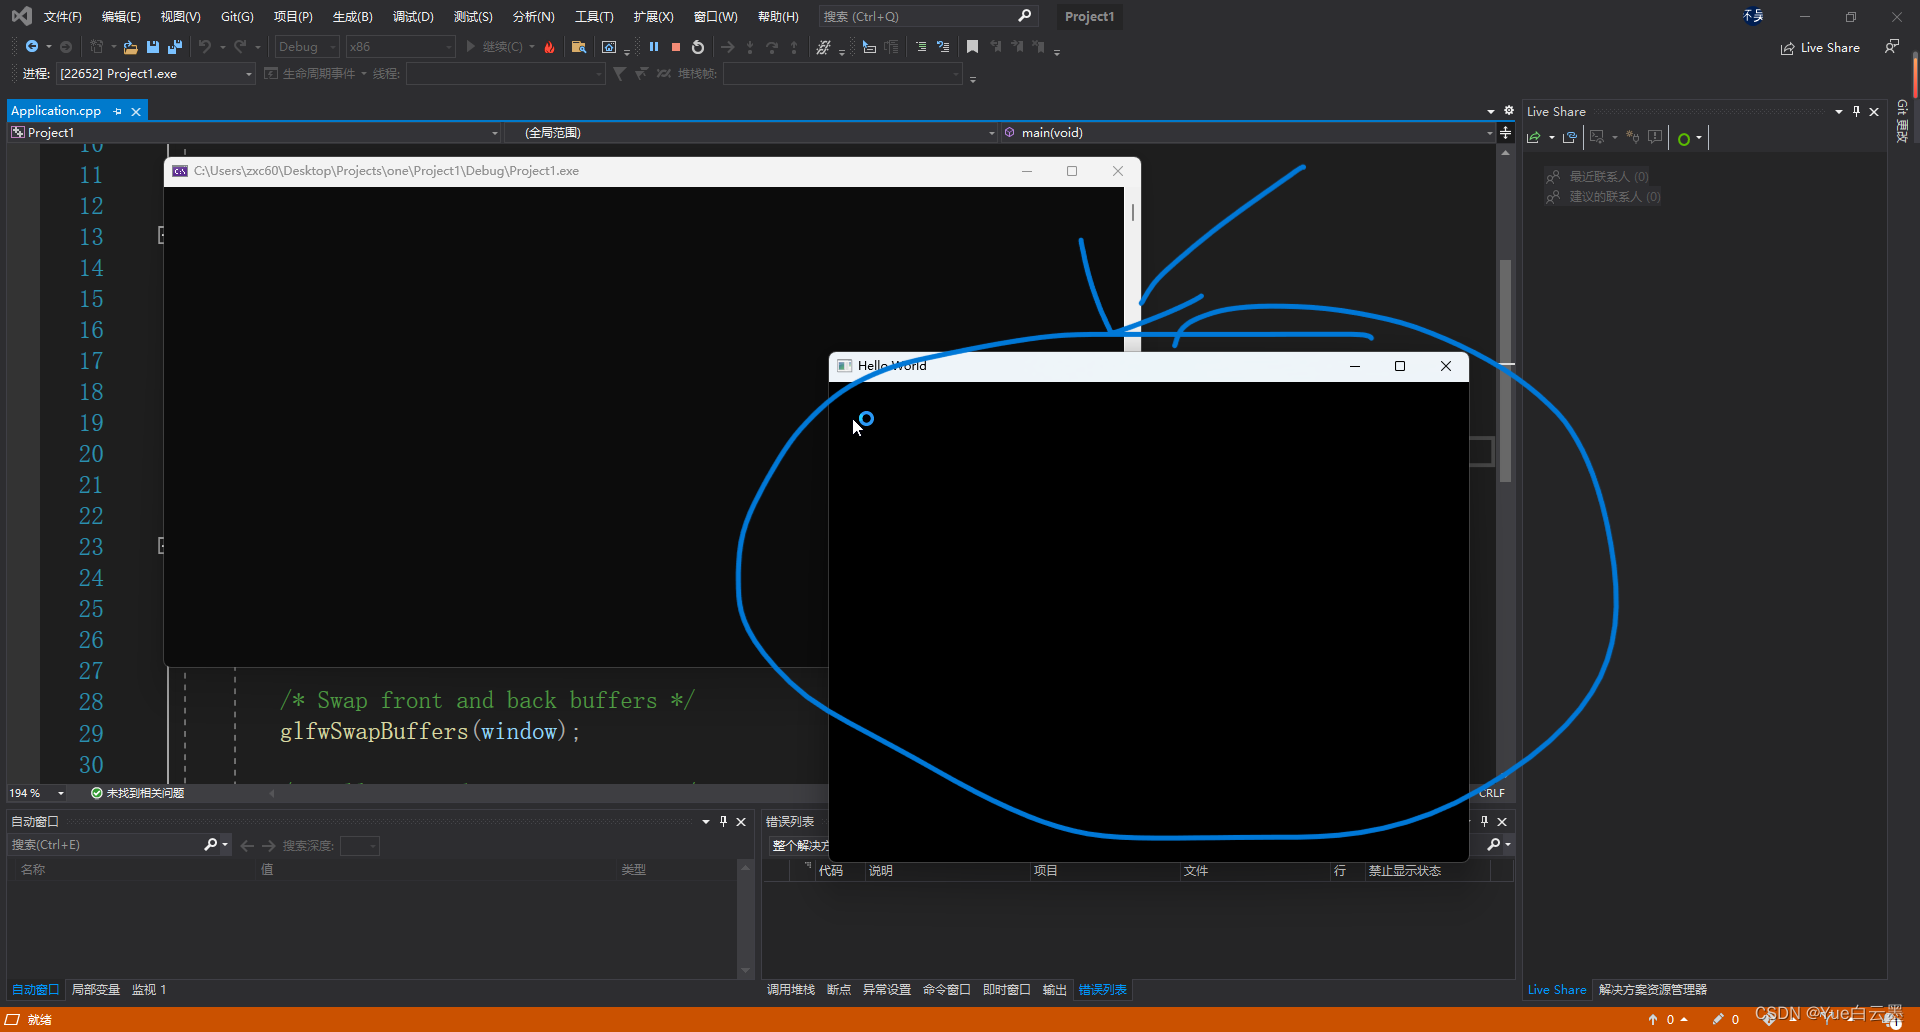Close the Live Share panel

pos(1874,112)
